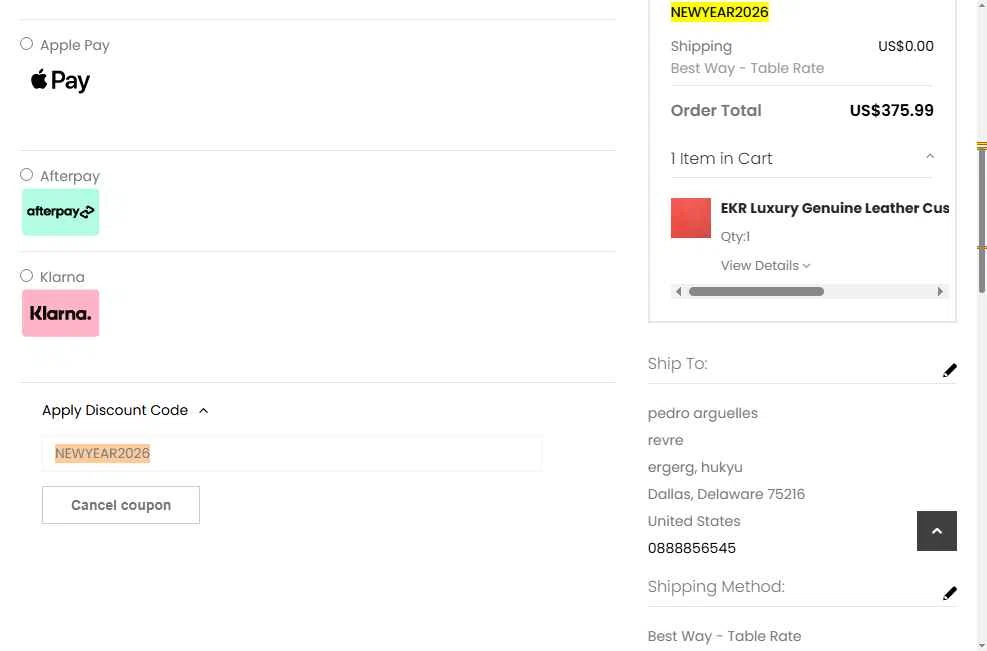Click the Qty:1 text of cart item
This screenshot has height=651, width=987.
[x=735, y=237]
